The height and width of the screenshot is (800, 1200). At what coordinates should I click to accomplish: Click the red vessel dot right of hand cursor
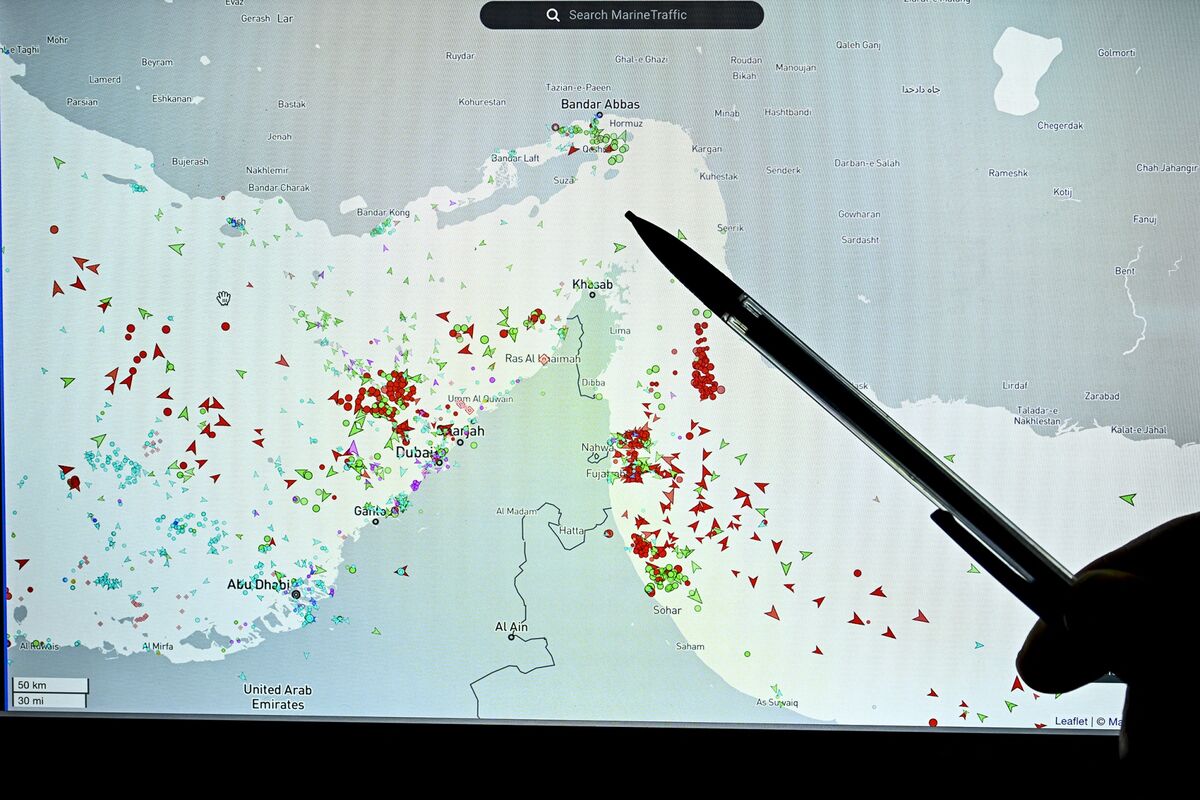tap(226, 326)
